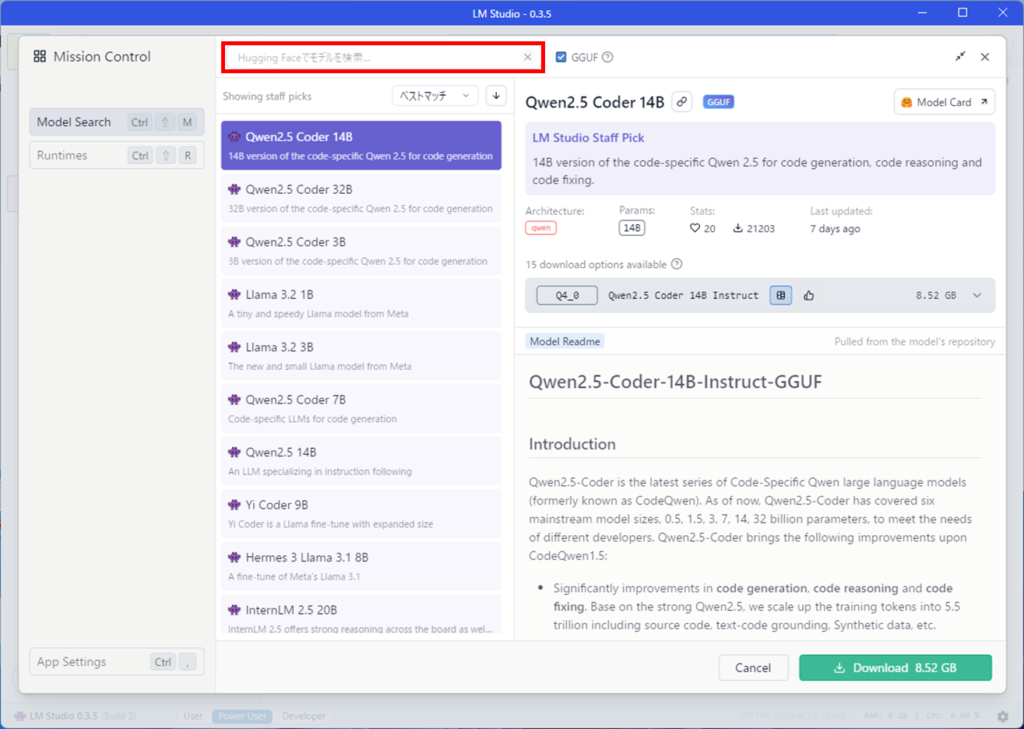Switch to User mode in status bar
This screenshot has width=1024, height=729.
tap(193, 717)
